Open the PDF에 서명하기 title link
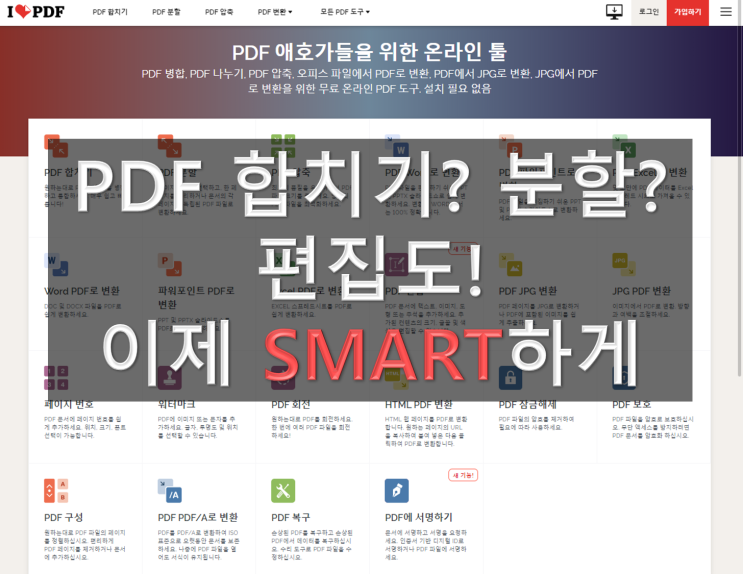Screen dimensions: 743x574 419,517
